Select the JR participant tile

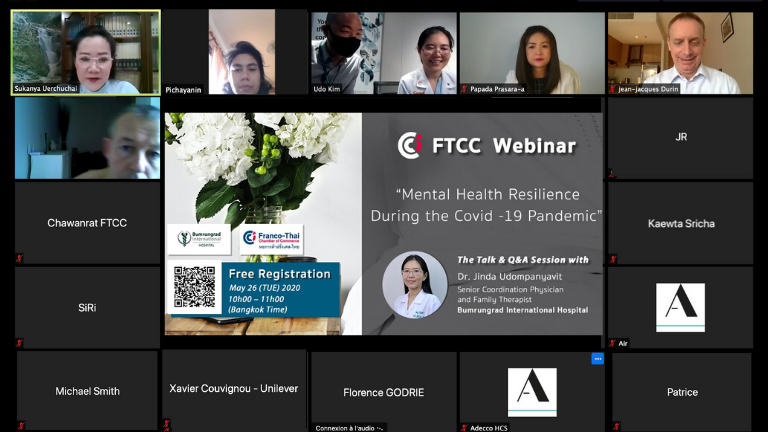[680, 137]
